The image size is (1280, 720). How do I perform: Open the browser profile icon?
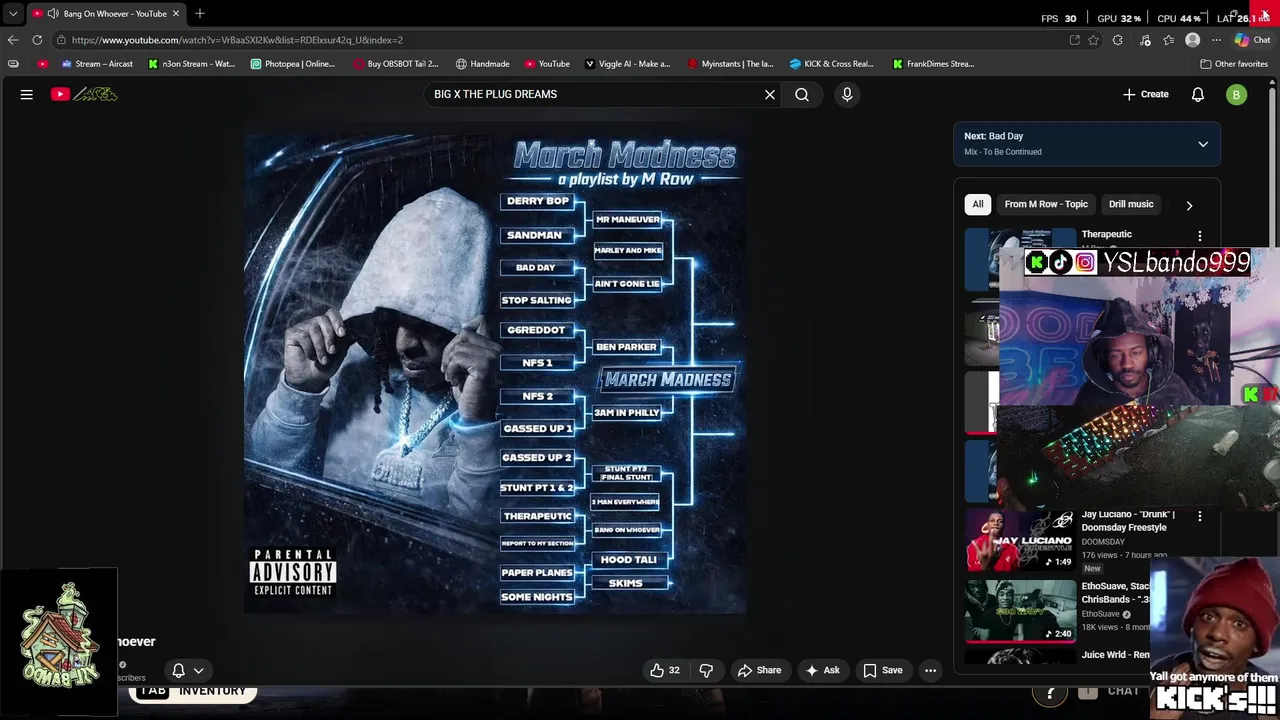pyautogui.click(x=1192, y=40)
